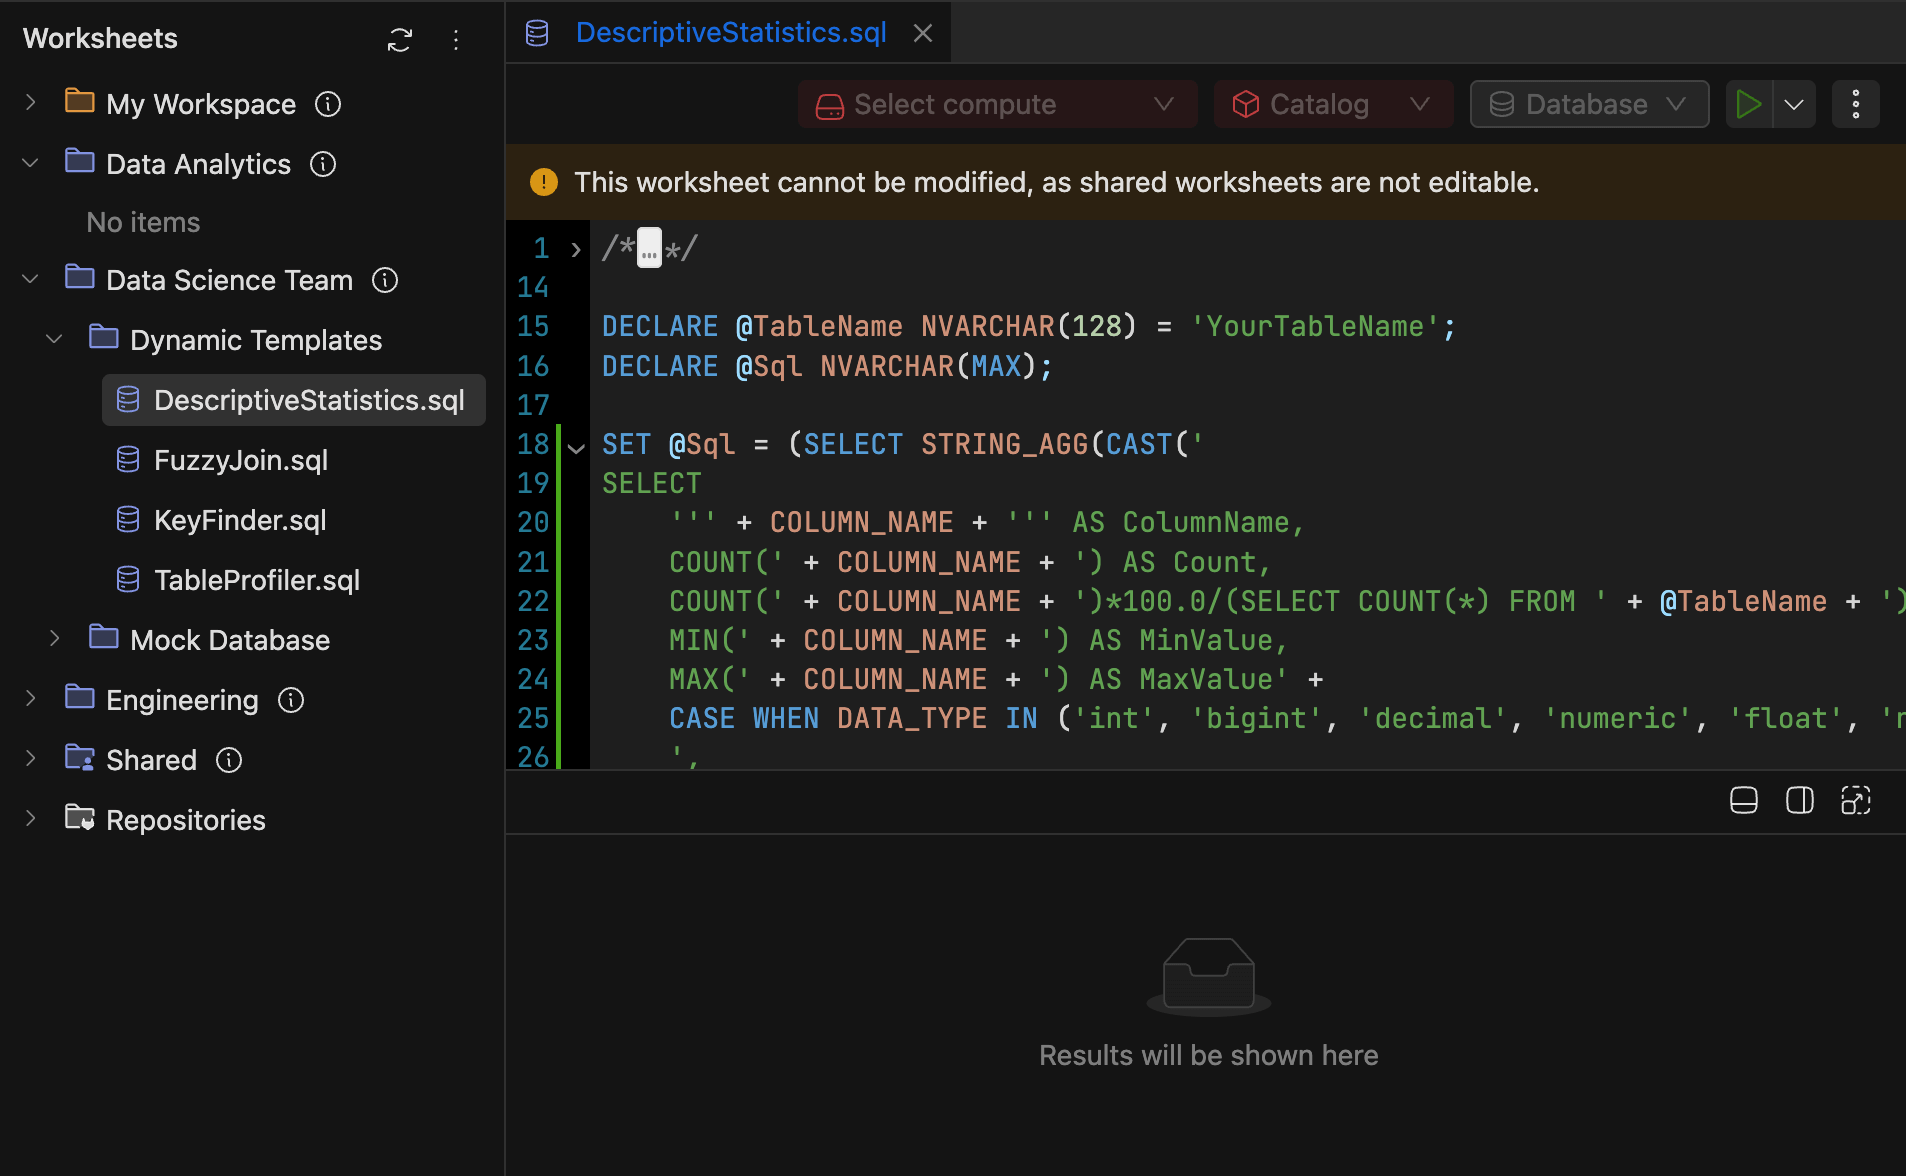Image resolution: width=1906 pixels, height=1176 pixels.
Task: Show info for Data Science Team
Action: coord(385,280)
